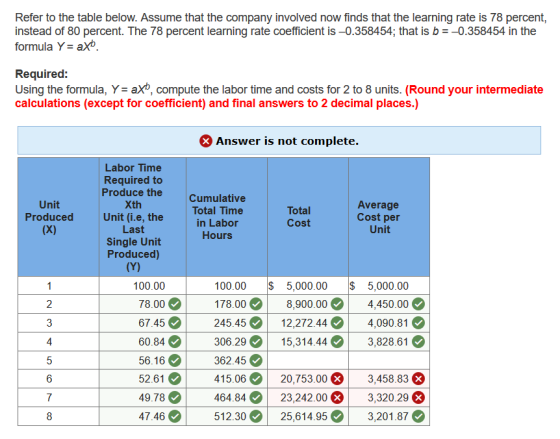Image resolution: width=560 pixels, height=439 pixels.
Task: Click the green check next to 67.45
Action: click(x=175, y=323)
